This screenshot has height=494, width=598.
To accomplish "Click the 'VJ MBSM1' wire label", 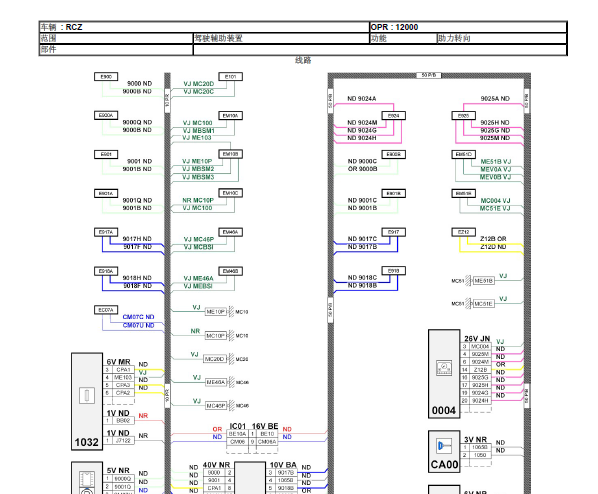I will click(x=198, y=130).
